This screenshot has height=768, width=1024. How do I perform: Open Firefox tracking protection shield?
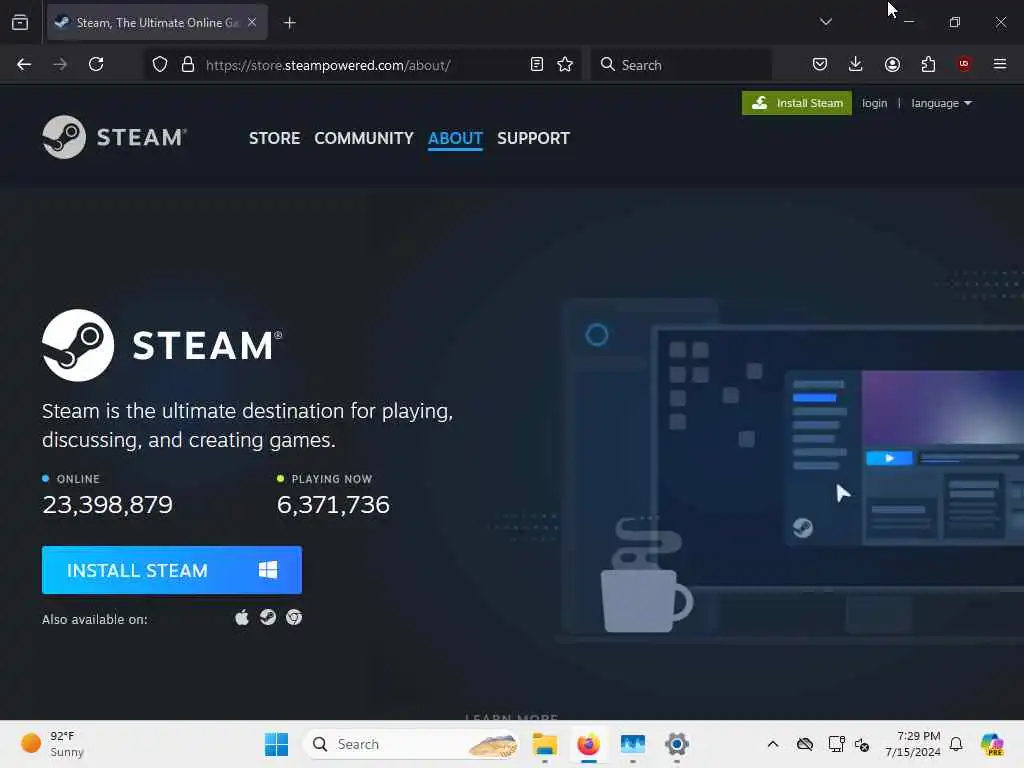pyautogui.click(x=160, y=65)
